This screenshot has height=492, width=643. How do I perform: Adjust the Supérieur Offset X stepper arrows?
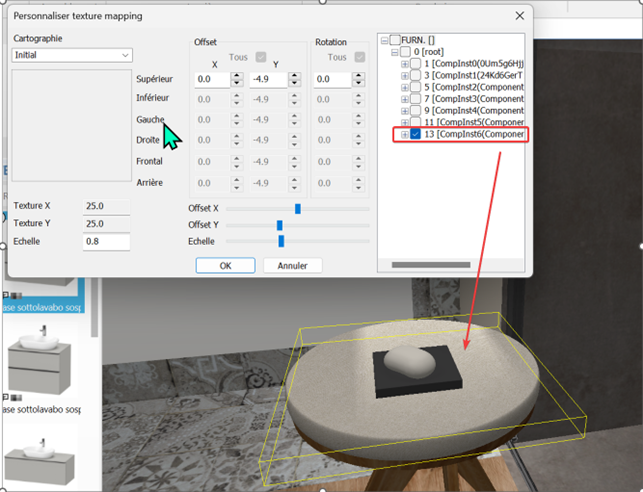[237, 79]
